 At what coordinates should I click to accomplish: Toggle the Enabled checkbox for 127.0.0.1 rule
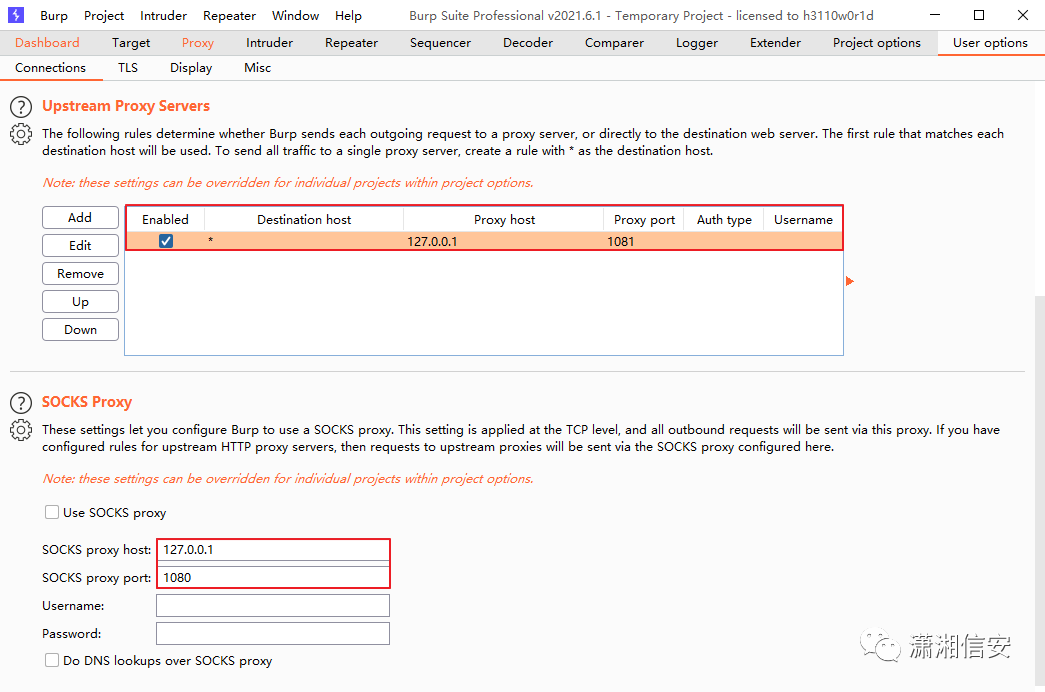click(x=166, y=241)
